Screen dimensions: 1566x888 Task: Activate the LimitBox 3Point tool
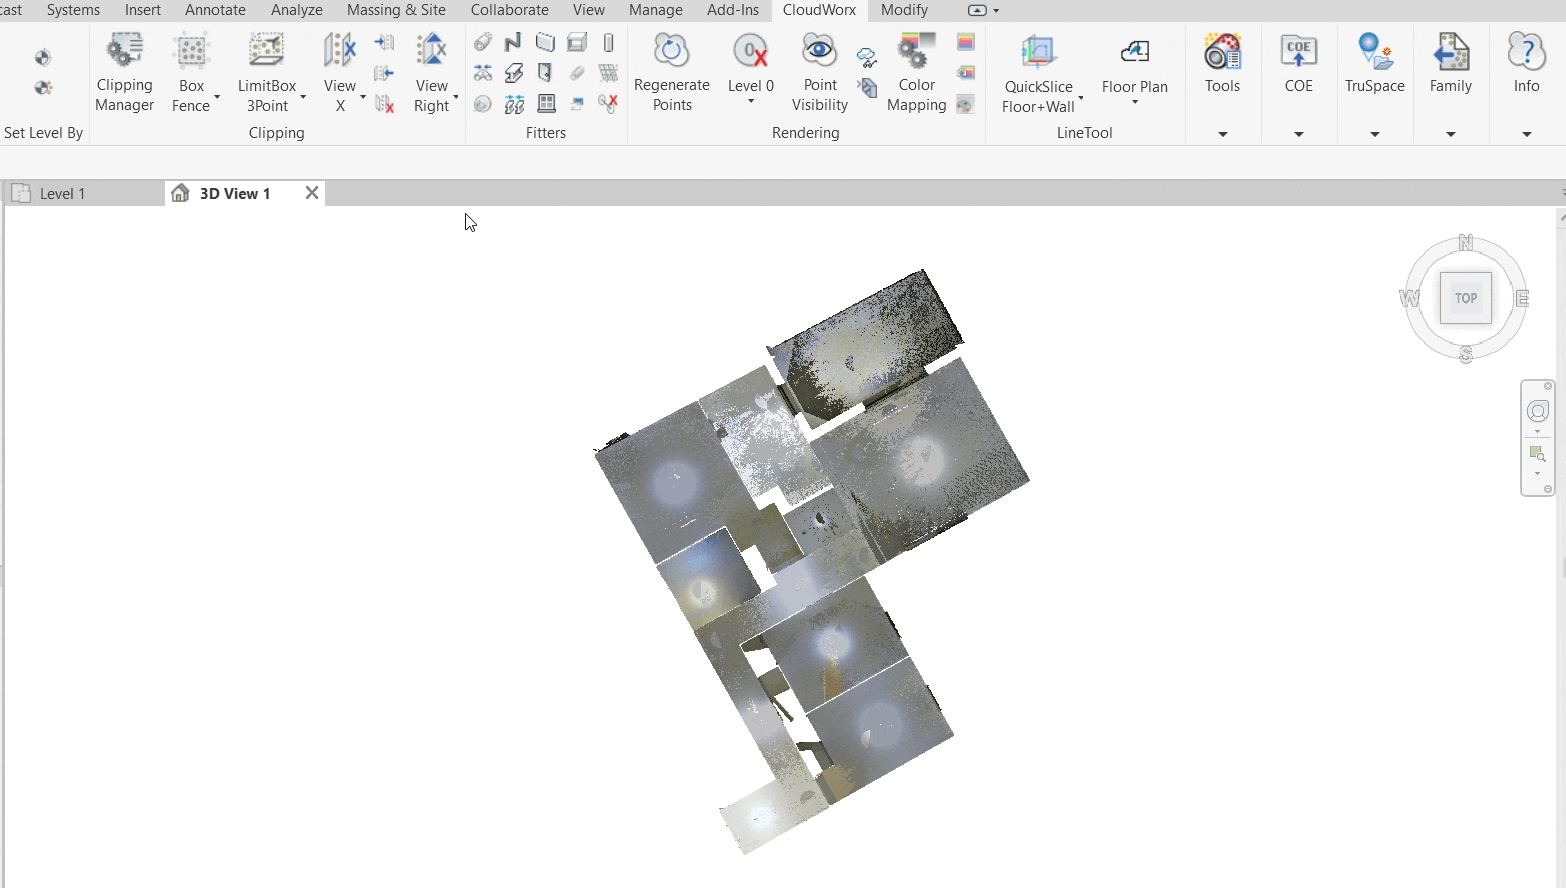(267, 72)
